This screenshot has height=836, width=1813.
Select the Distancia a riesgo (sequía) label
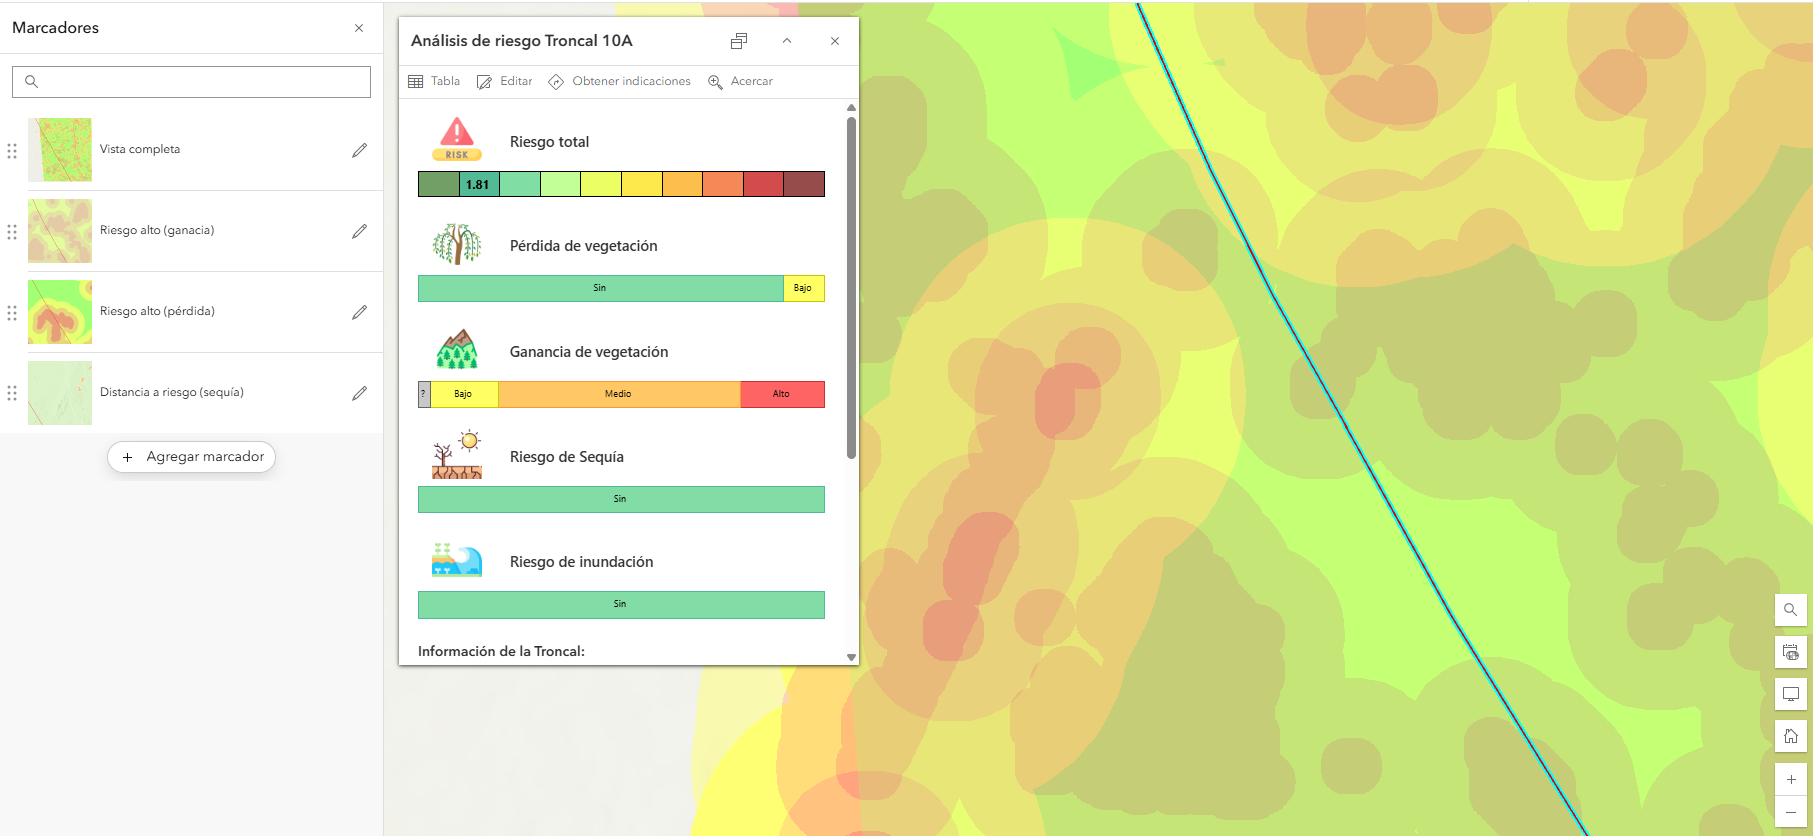point(172,392)
